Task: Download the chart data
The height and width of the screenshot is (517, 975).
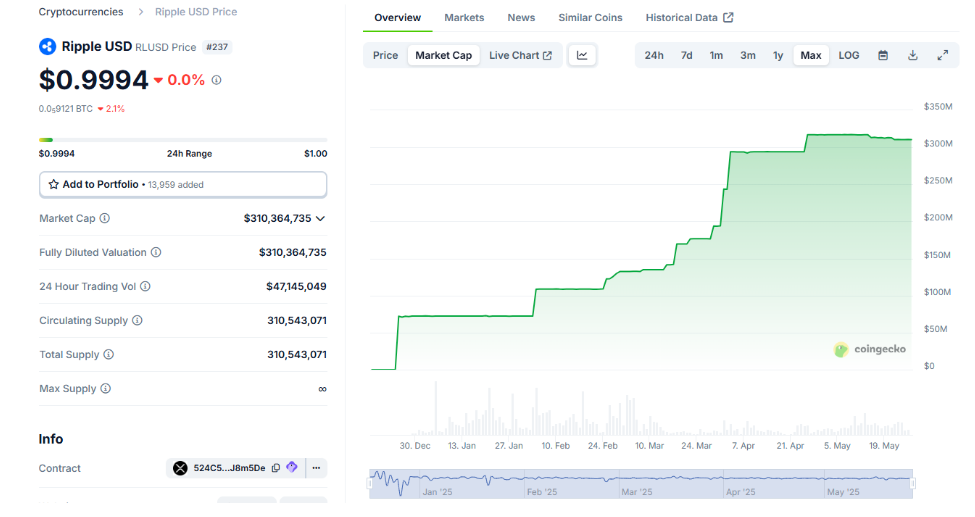Action: click(913, 55)
